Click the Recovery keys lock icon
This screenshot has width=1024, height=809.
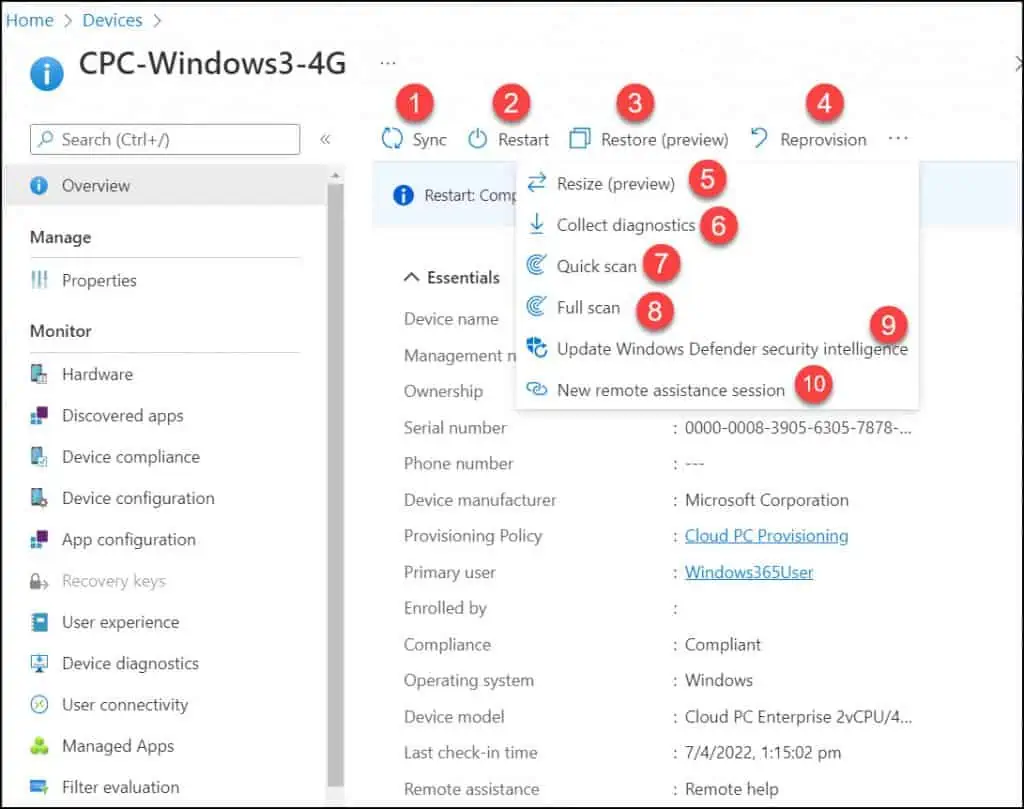point(39,580)
